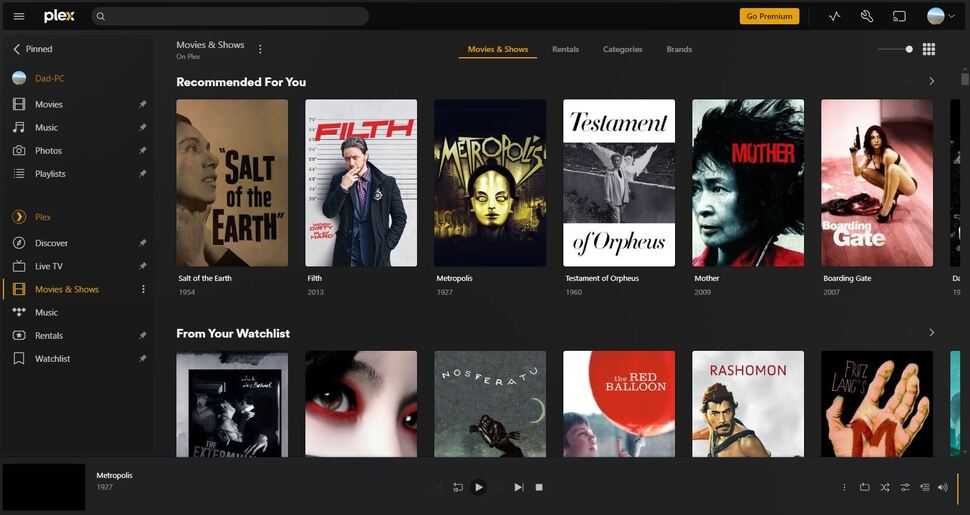Screen dimensions: 970x515
Task: Toggle repeat in the player
Action: pyautogui.click(x=864, y=487)
